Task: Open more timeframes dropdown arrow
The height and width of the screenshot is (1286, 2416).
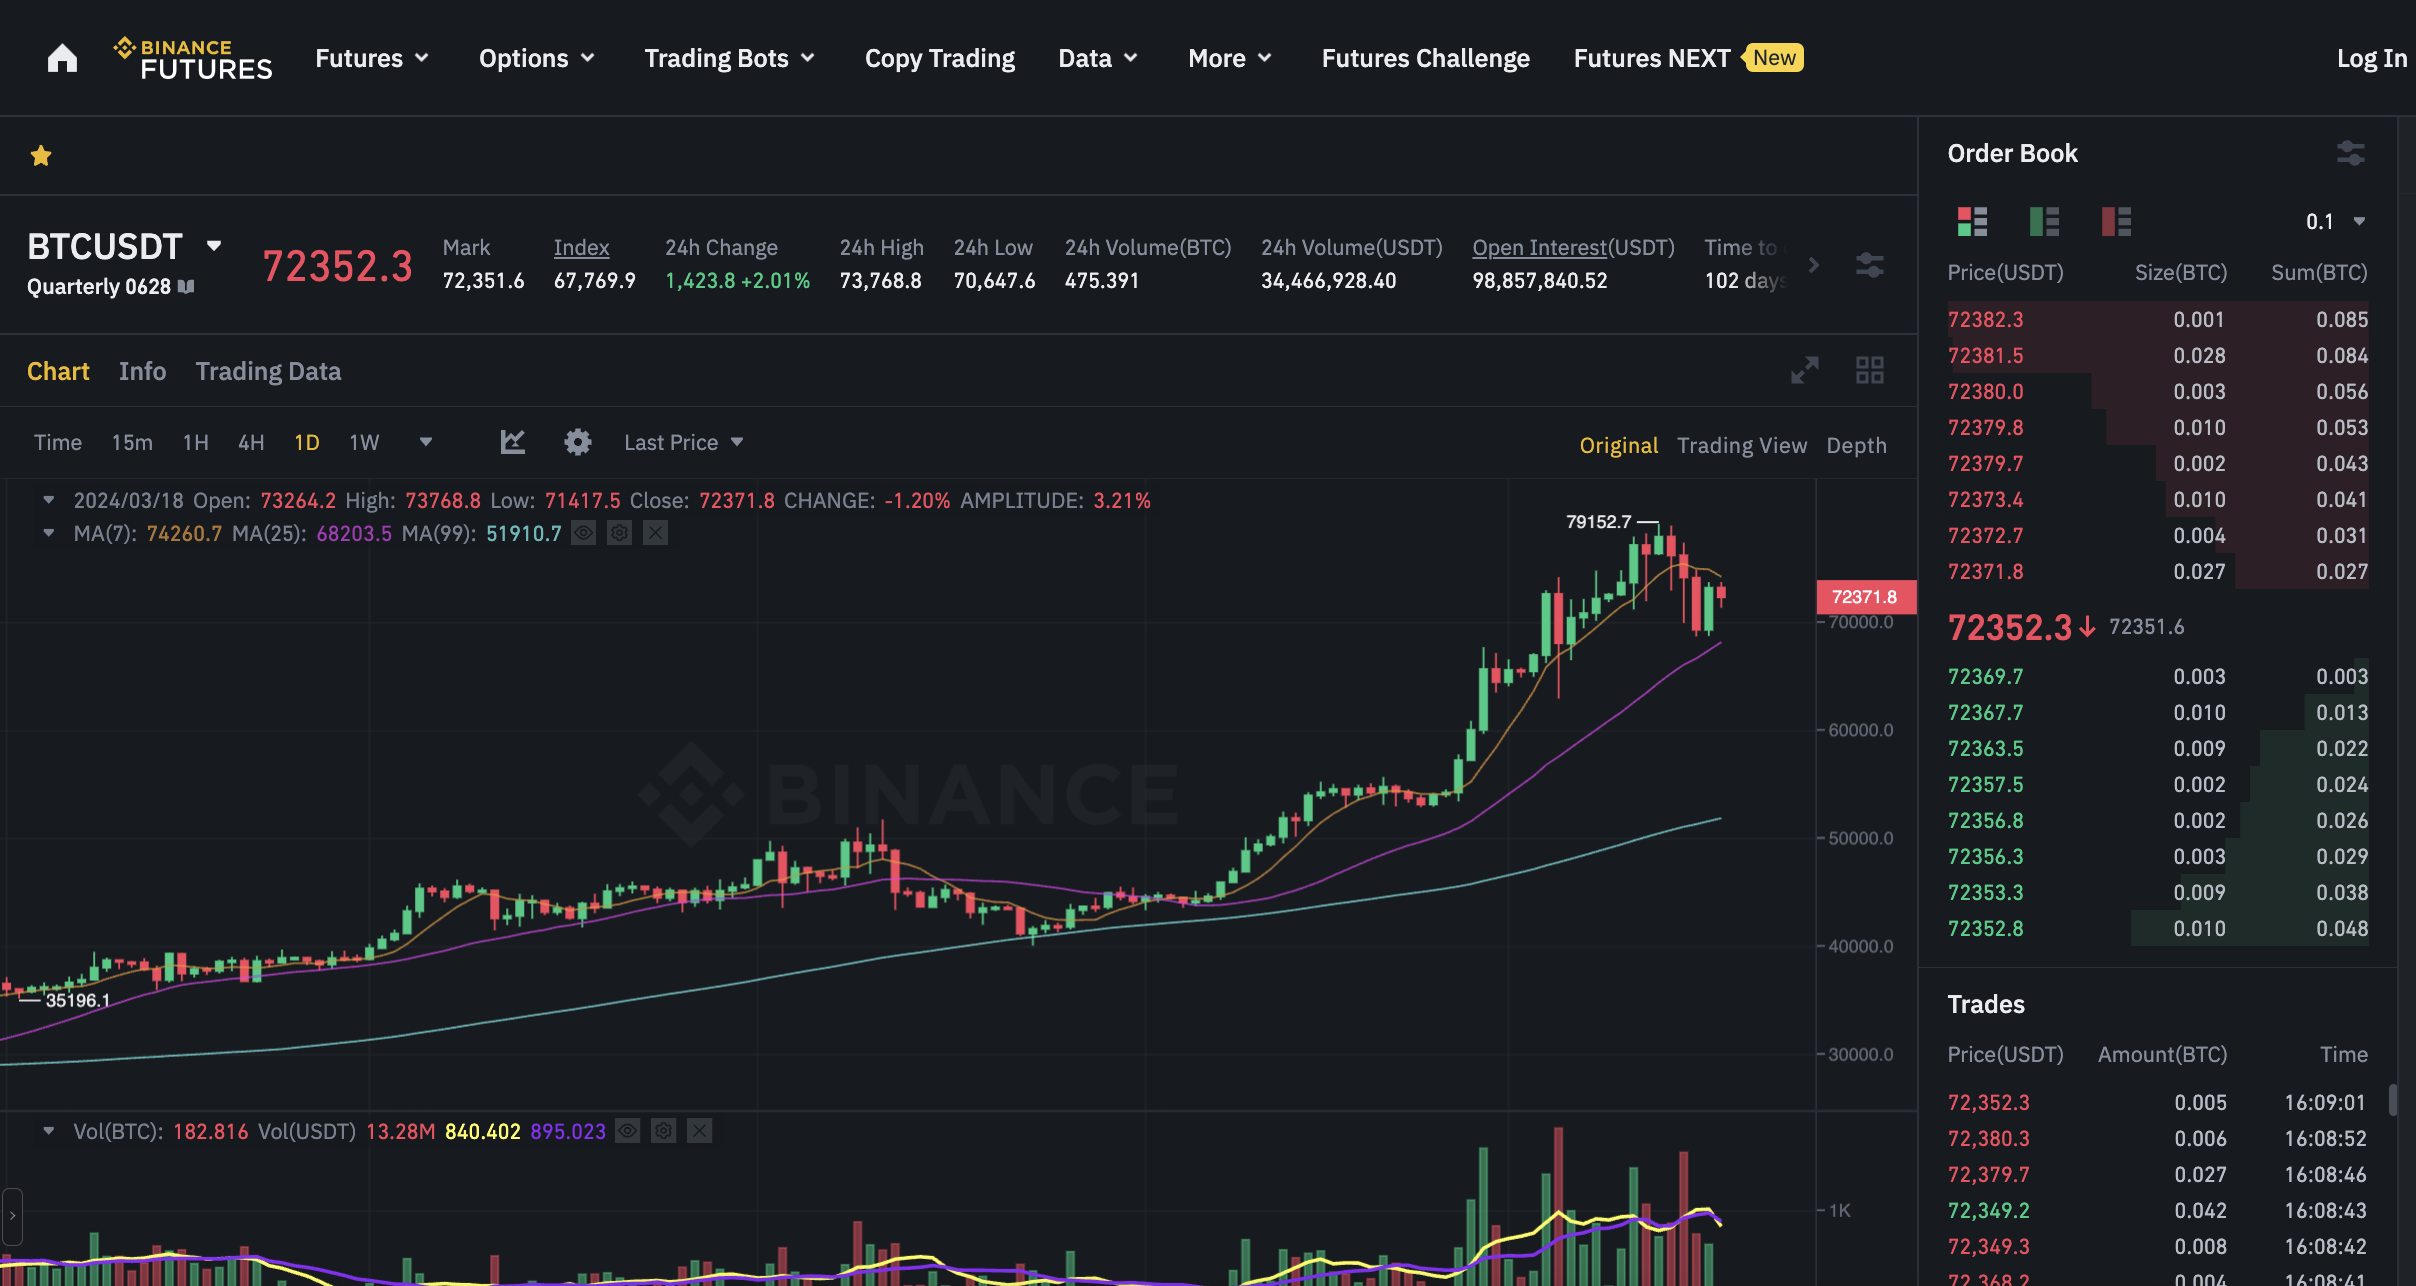Action: [426, 442]
